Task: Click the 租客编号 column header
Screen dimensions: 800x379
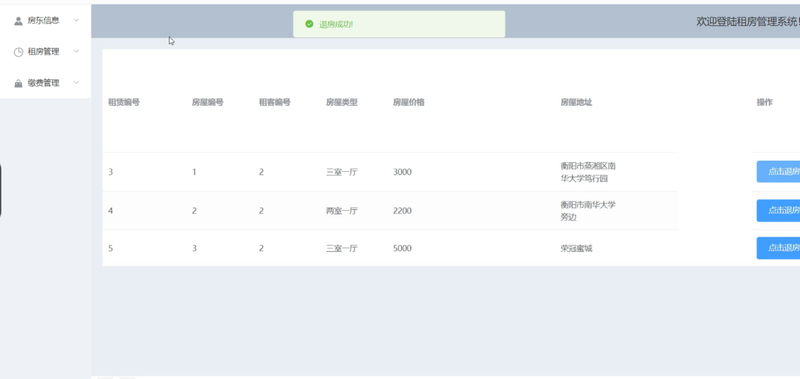Action: [x=274, y=102]
